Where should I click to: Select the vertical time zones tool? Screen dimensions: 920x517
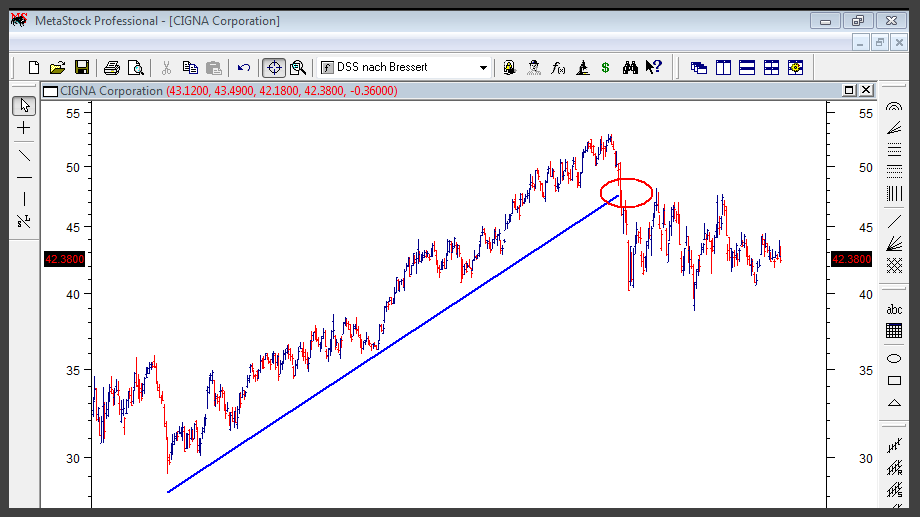pos(894,193)
